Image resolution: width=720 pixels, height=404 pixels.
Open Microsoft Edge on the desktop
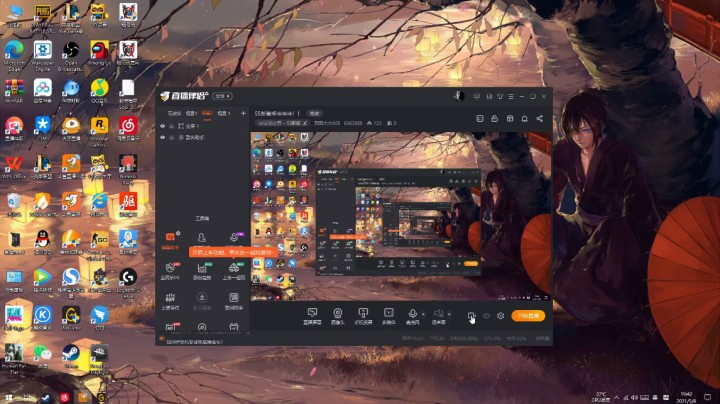tap(14, 55)
